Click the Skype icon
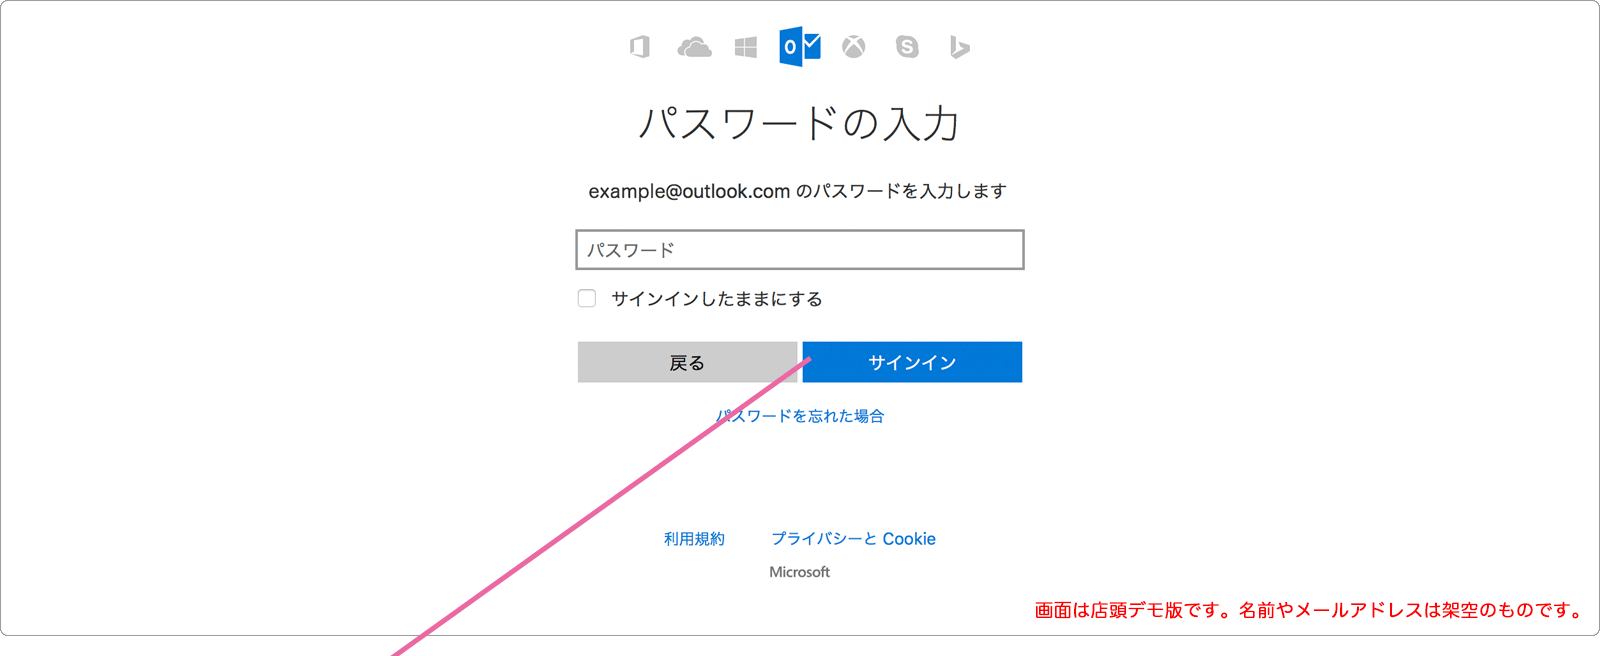Viewport: 1600px width, 656px height. [x=907, y=47]
